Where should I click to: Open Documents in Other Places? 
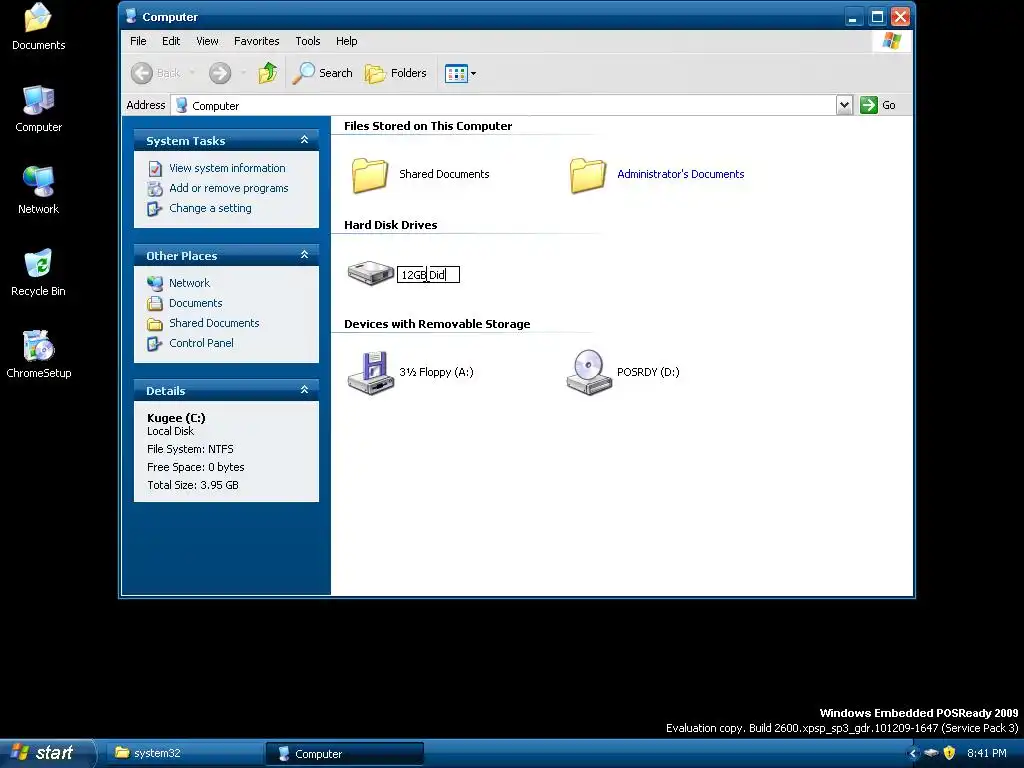[195, 303]
